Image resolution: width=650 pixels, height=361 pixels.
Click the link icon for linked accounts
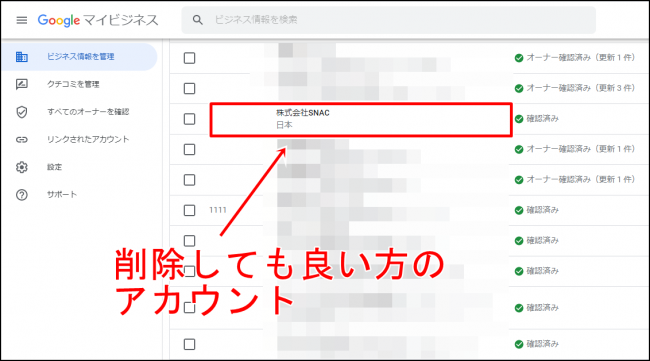coord(22,140)
